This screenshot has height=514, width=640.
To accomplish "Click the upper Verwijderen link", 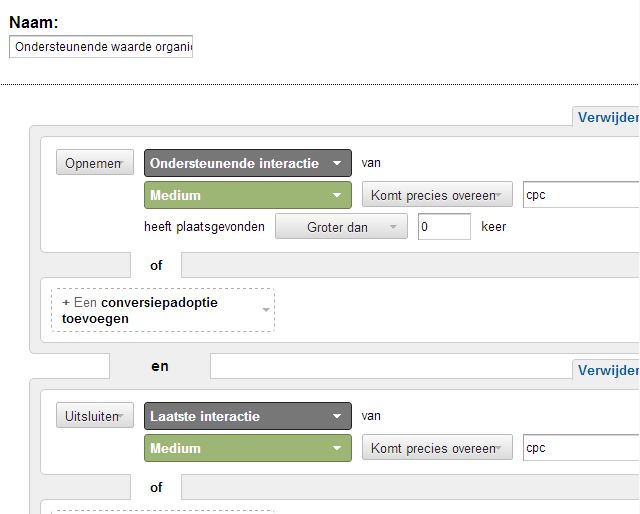I will pyautogui.click(x=607, y=117).
